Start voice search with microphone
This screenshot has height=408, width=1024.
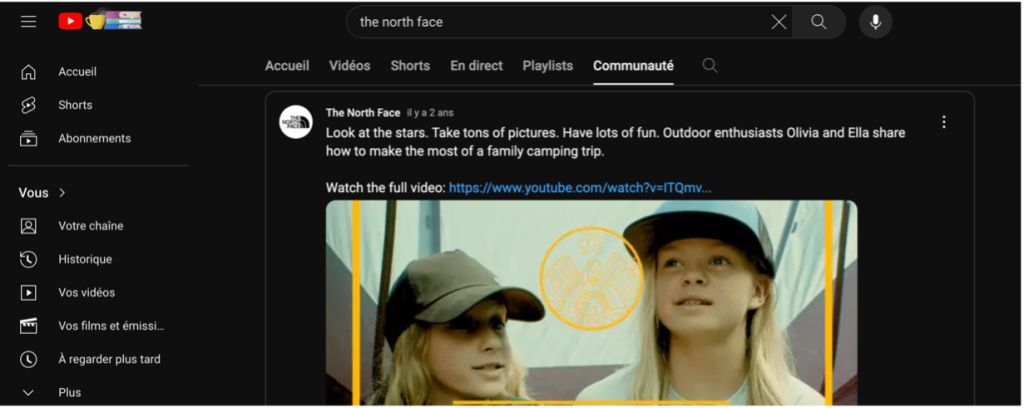875,22
